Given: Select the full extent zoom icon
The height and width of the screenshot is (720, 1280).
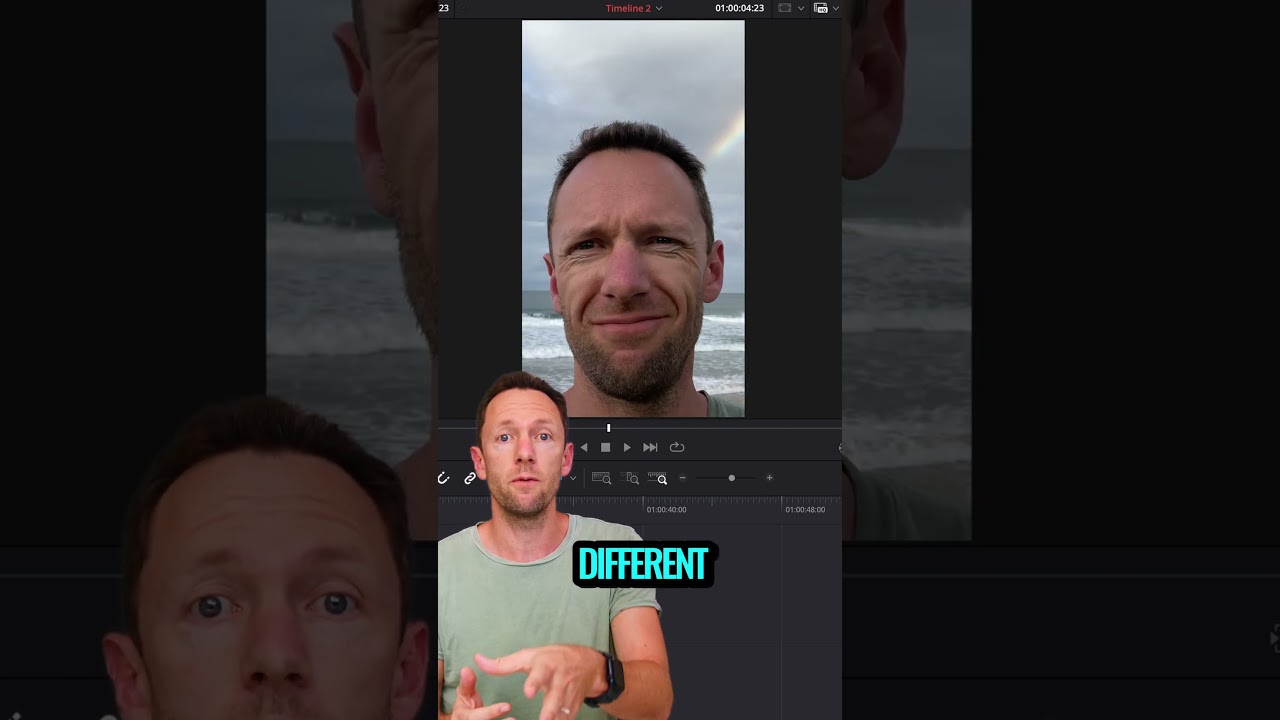Looking at the screenshot, I should point(600,479).
